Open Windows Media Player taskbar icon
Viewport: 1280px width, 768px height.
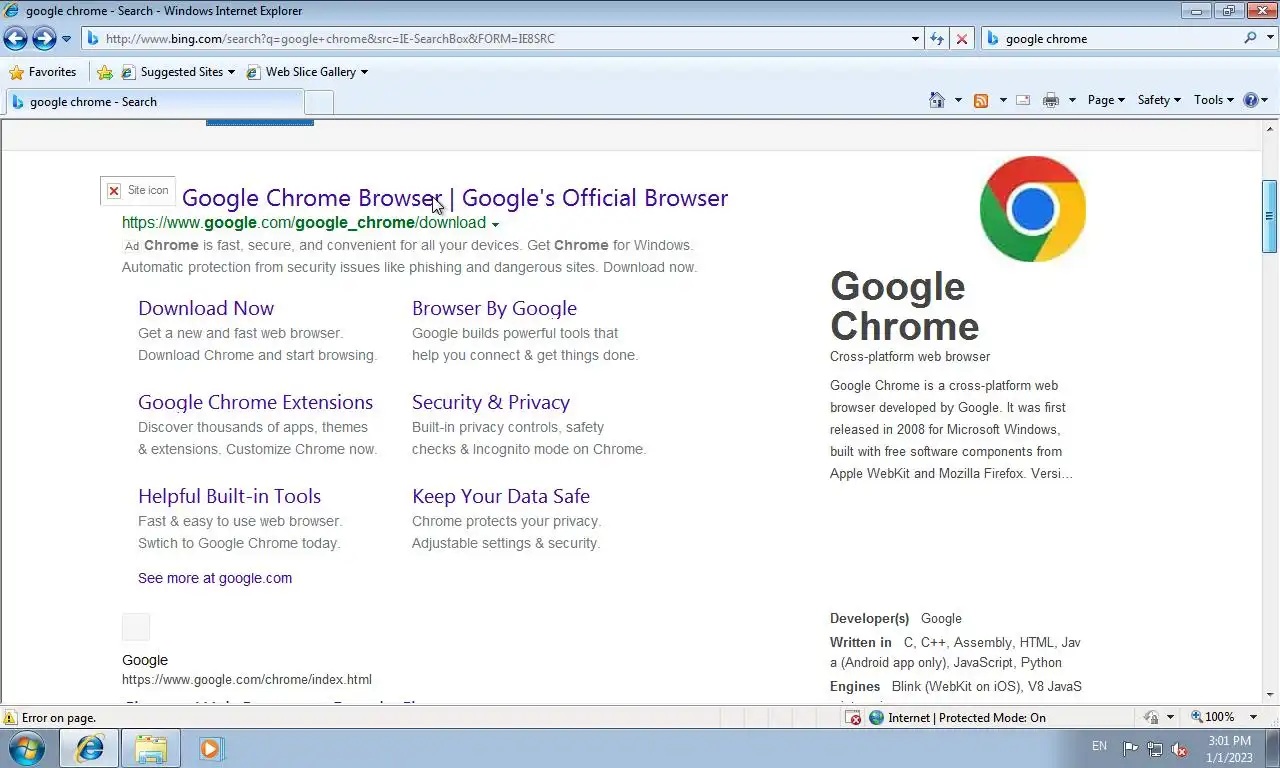pos(211,748)
